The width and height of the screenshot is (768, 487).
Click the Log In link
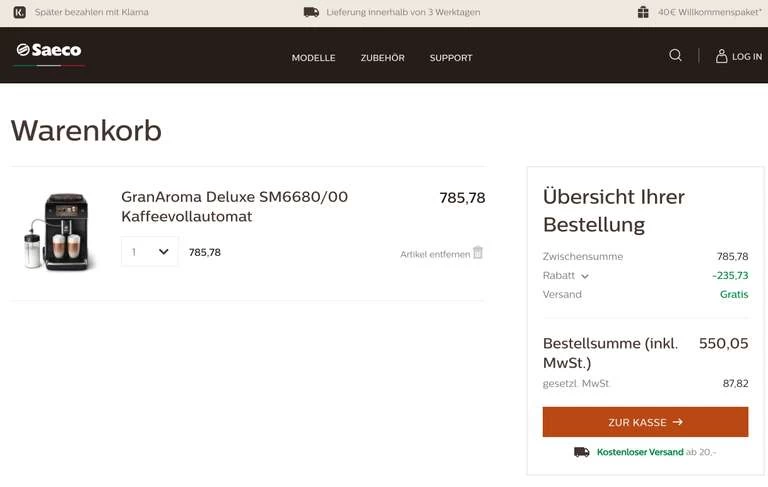pos(746,57)
